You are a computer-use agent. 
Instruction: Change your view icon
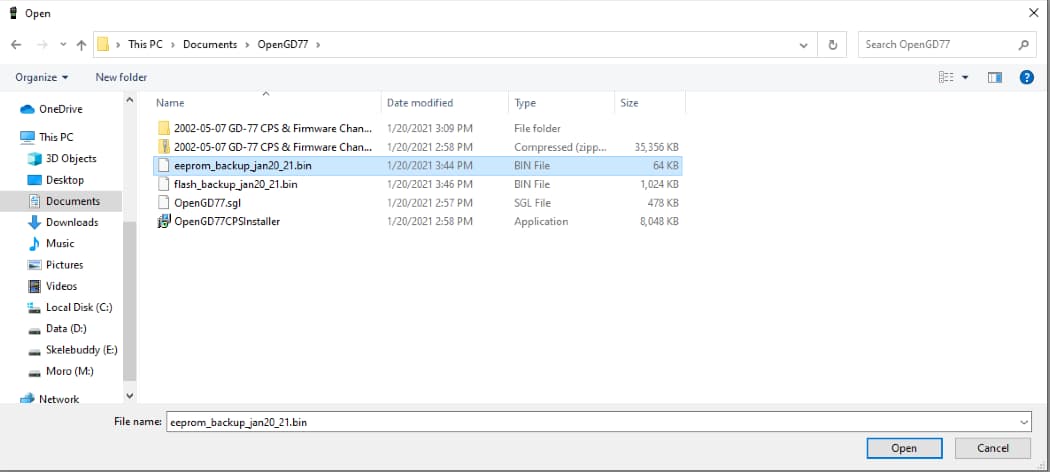click(x=946, y=78)
